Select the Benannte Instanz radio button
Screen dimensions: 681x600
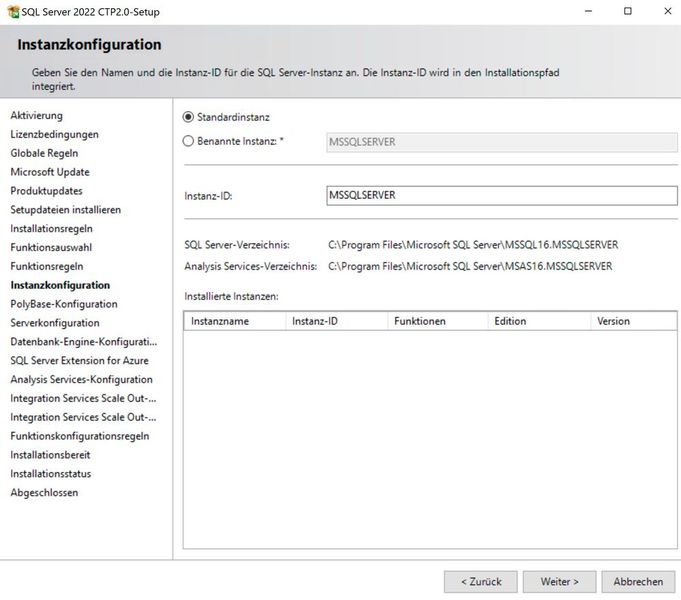[x=188, y=141]
